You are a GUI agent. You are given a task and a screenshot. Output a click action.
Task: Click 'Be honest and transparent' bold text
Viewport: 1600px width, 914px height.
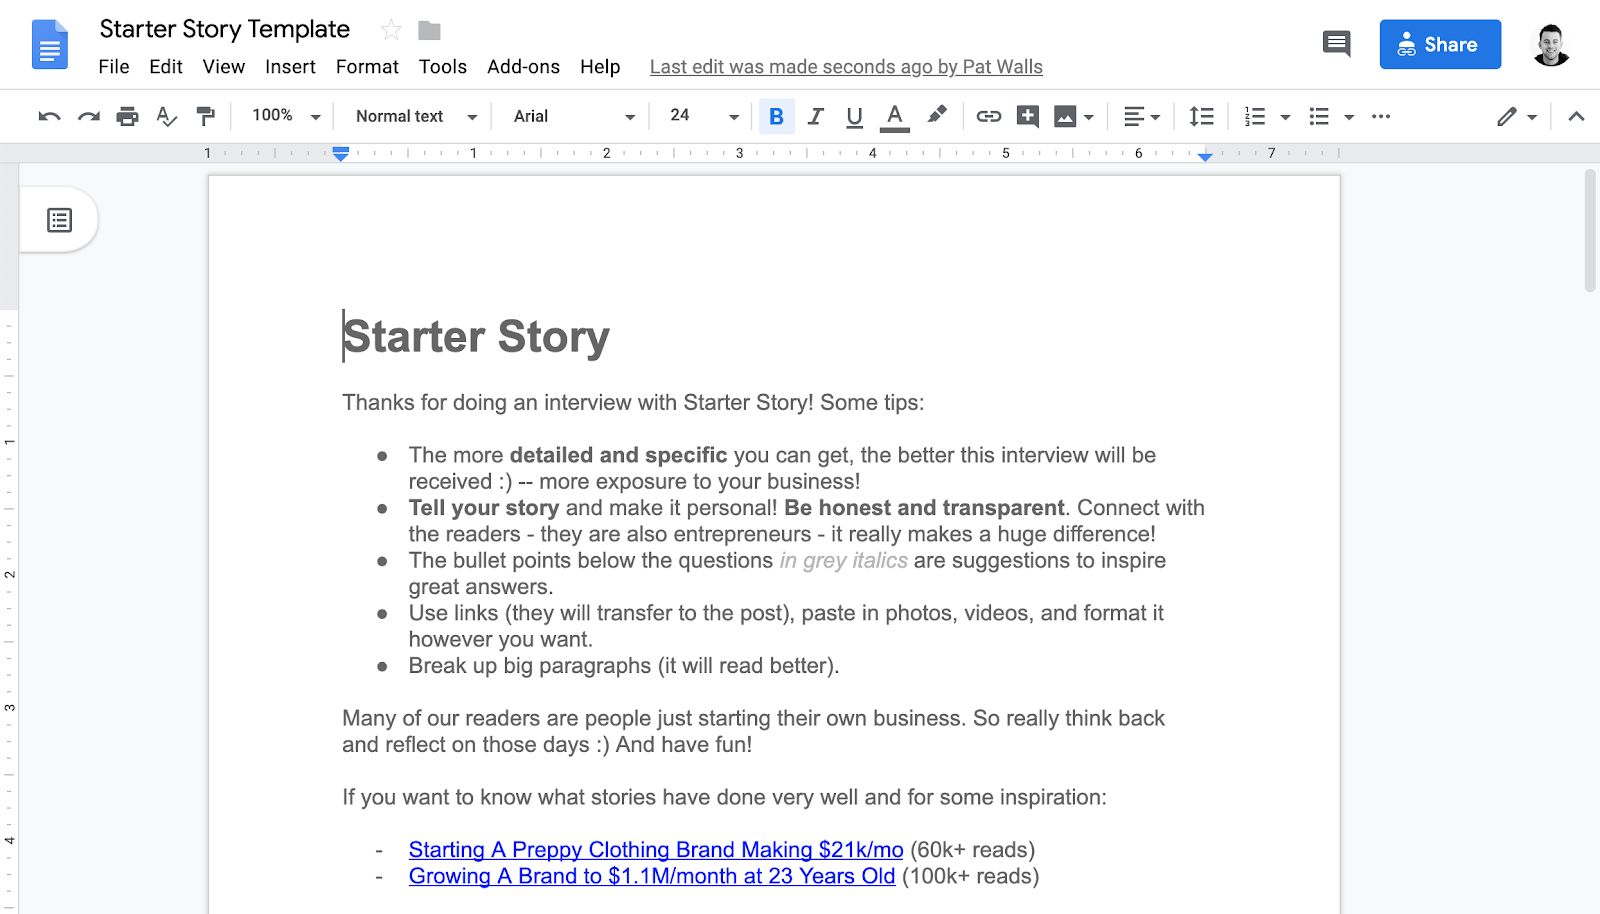[924, 508]
